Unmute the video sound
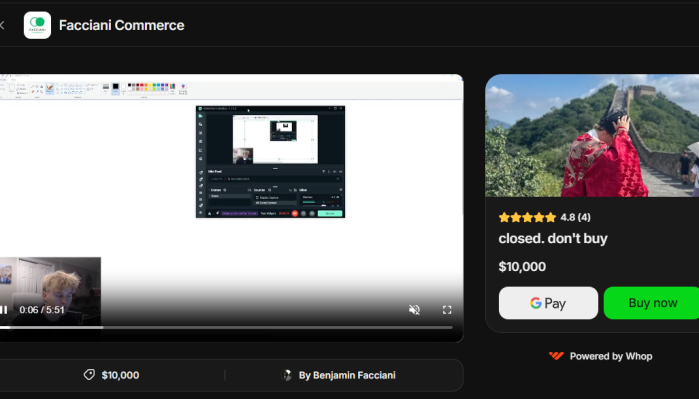The width and height of the screenshot is (699, 399). (414, 310)
